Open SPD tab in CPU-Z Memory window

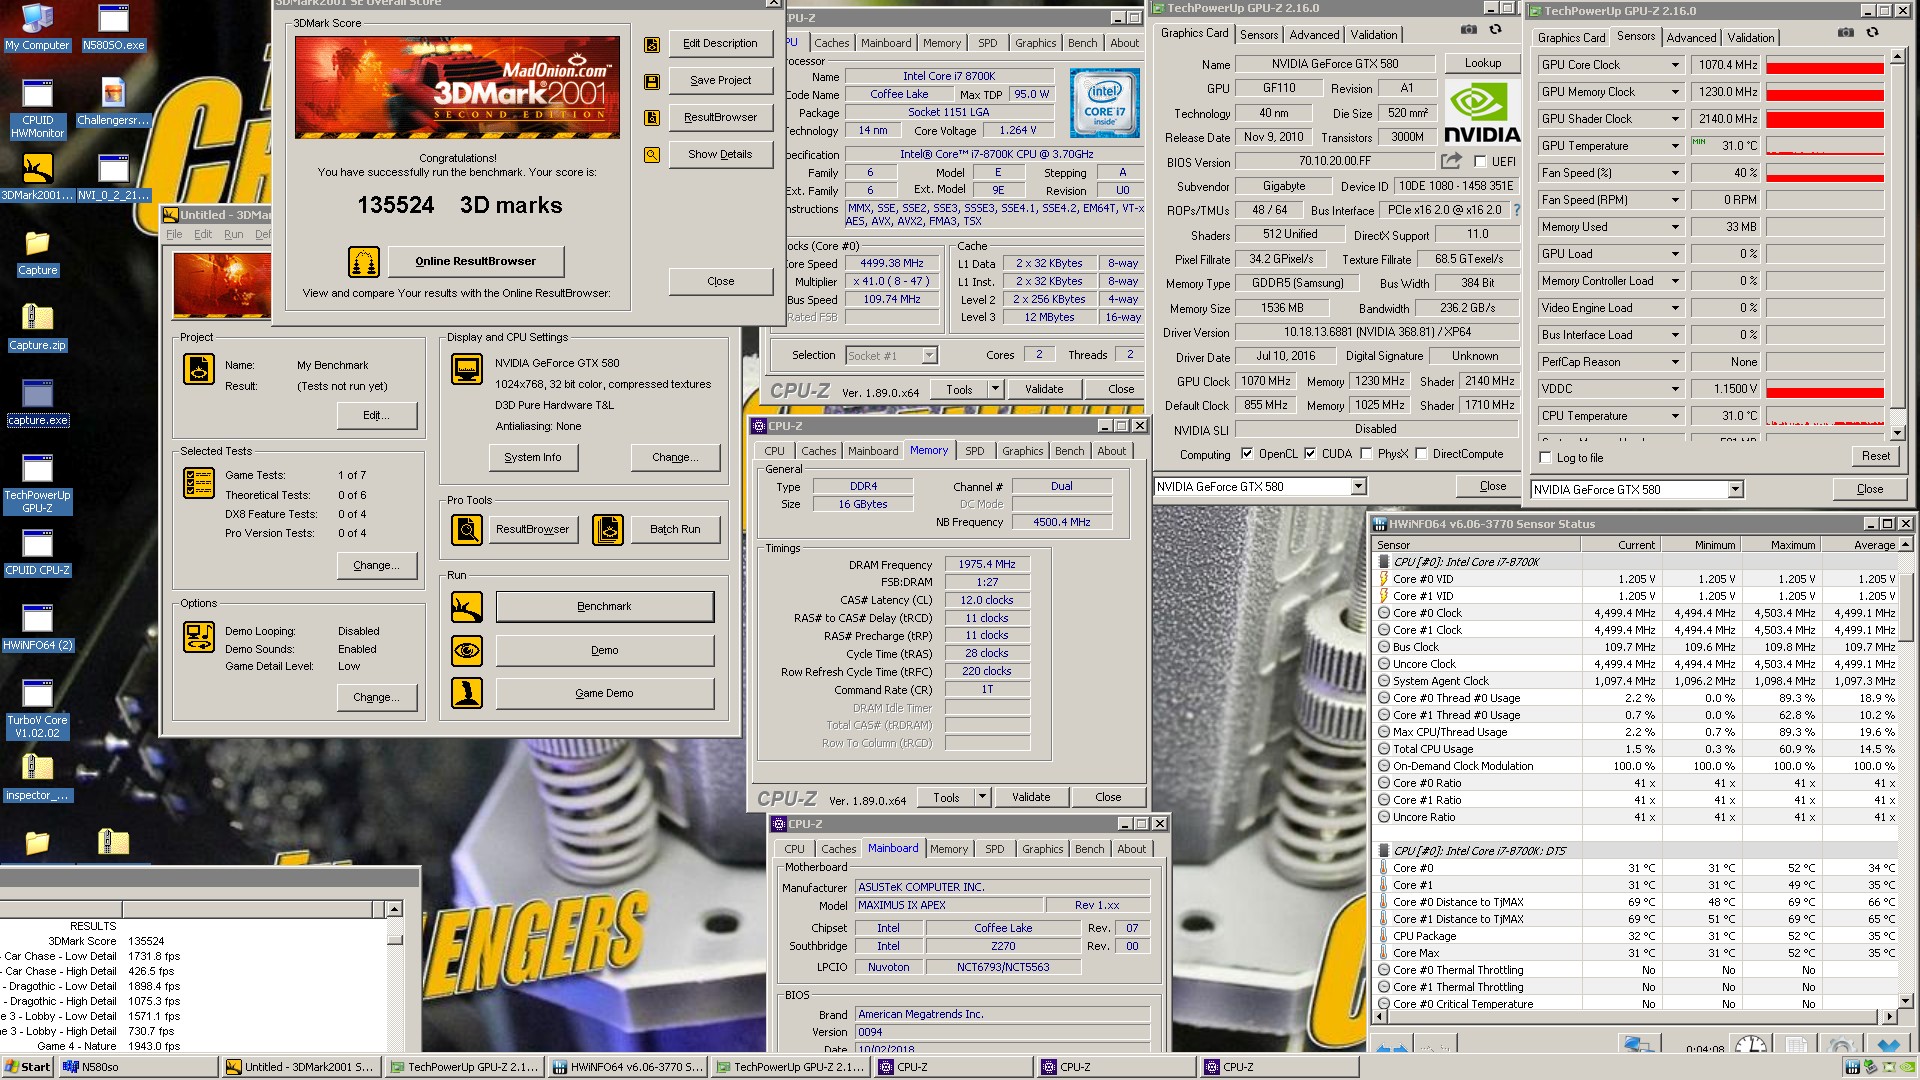[x=974, y=451]
